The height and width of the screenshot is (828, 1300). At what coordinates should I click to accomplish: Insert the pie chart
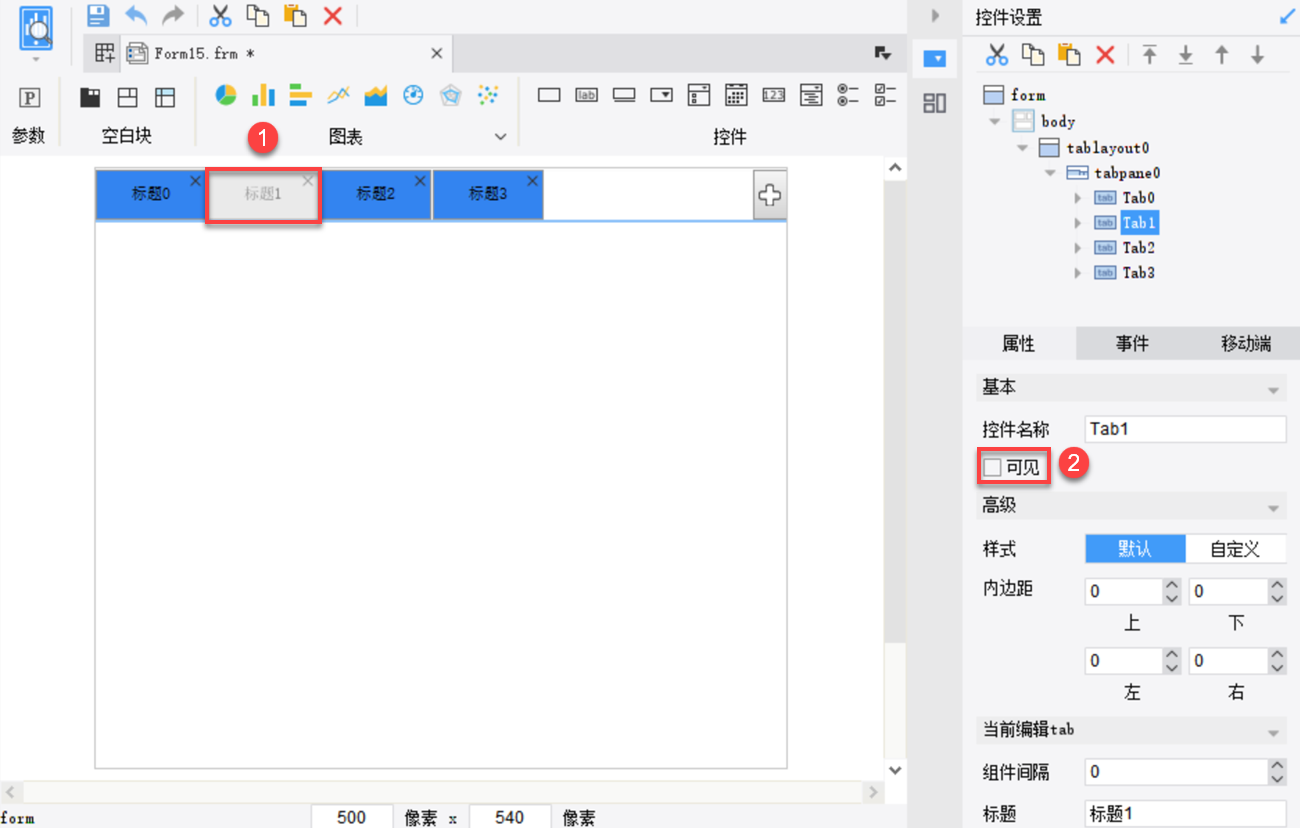coord(226,95)
